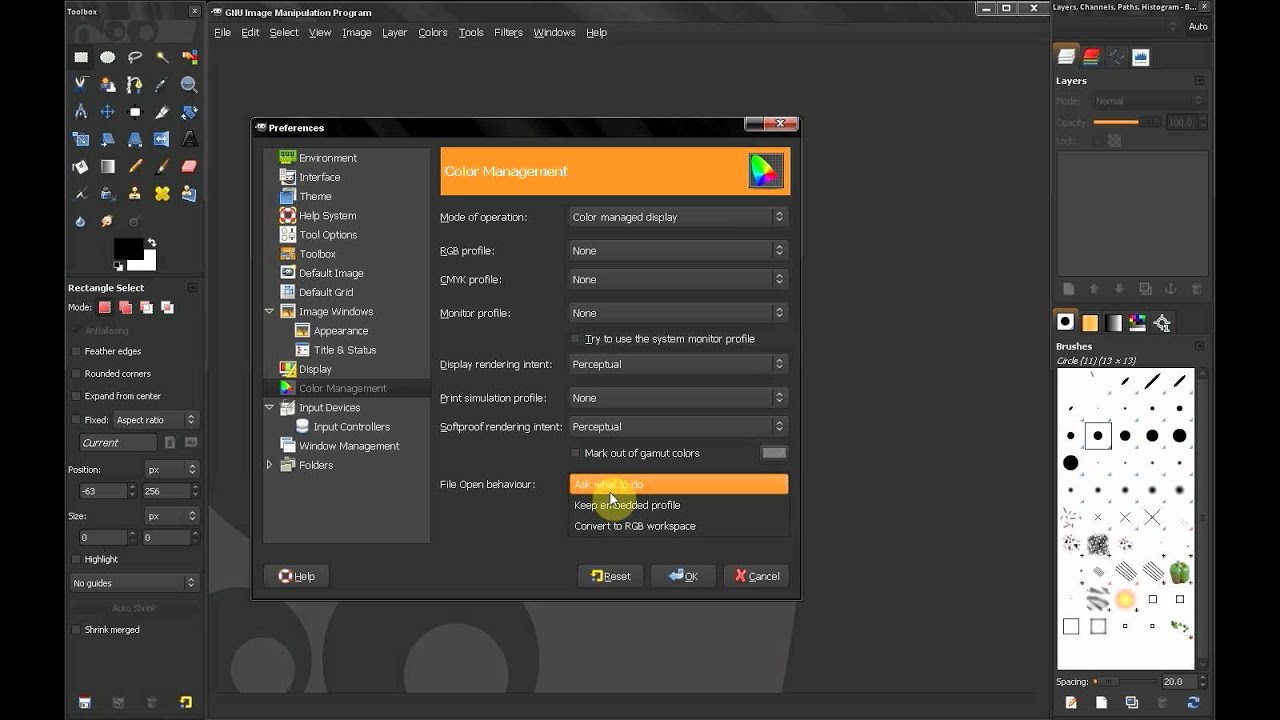Click the black foreground color swatch
The image size is (1280, 720).
[128, 248]
